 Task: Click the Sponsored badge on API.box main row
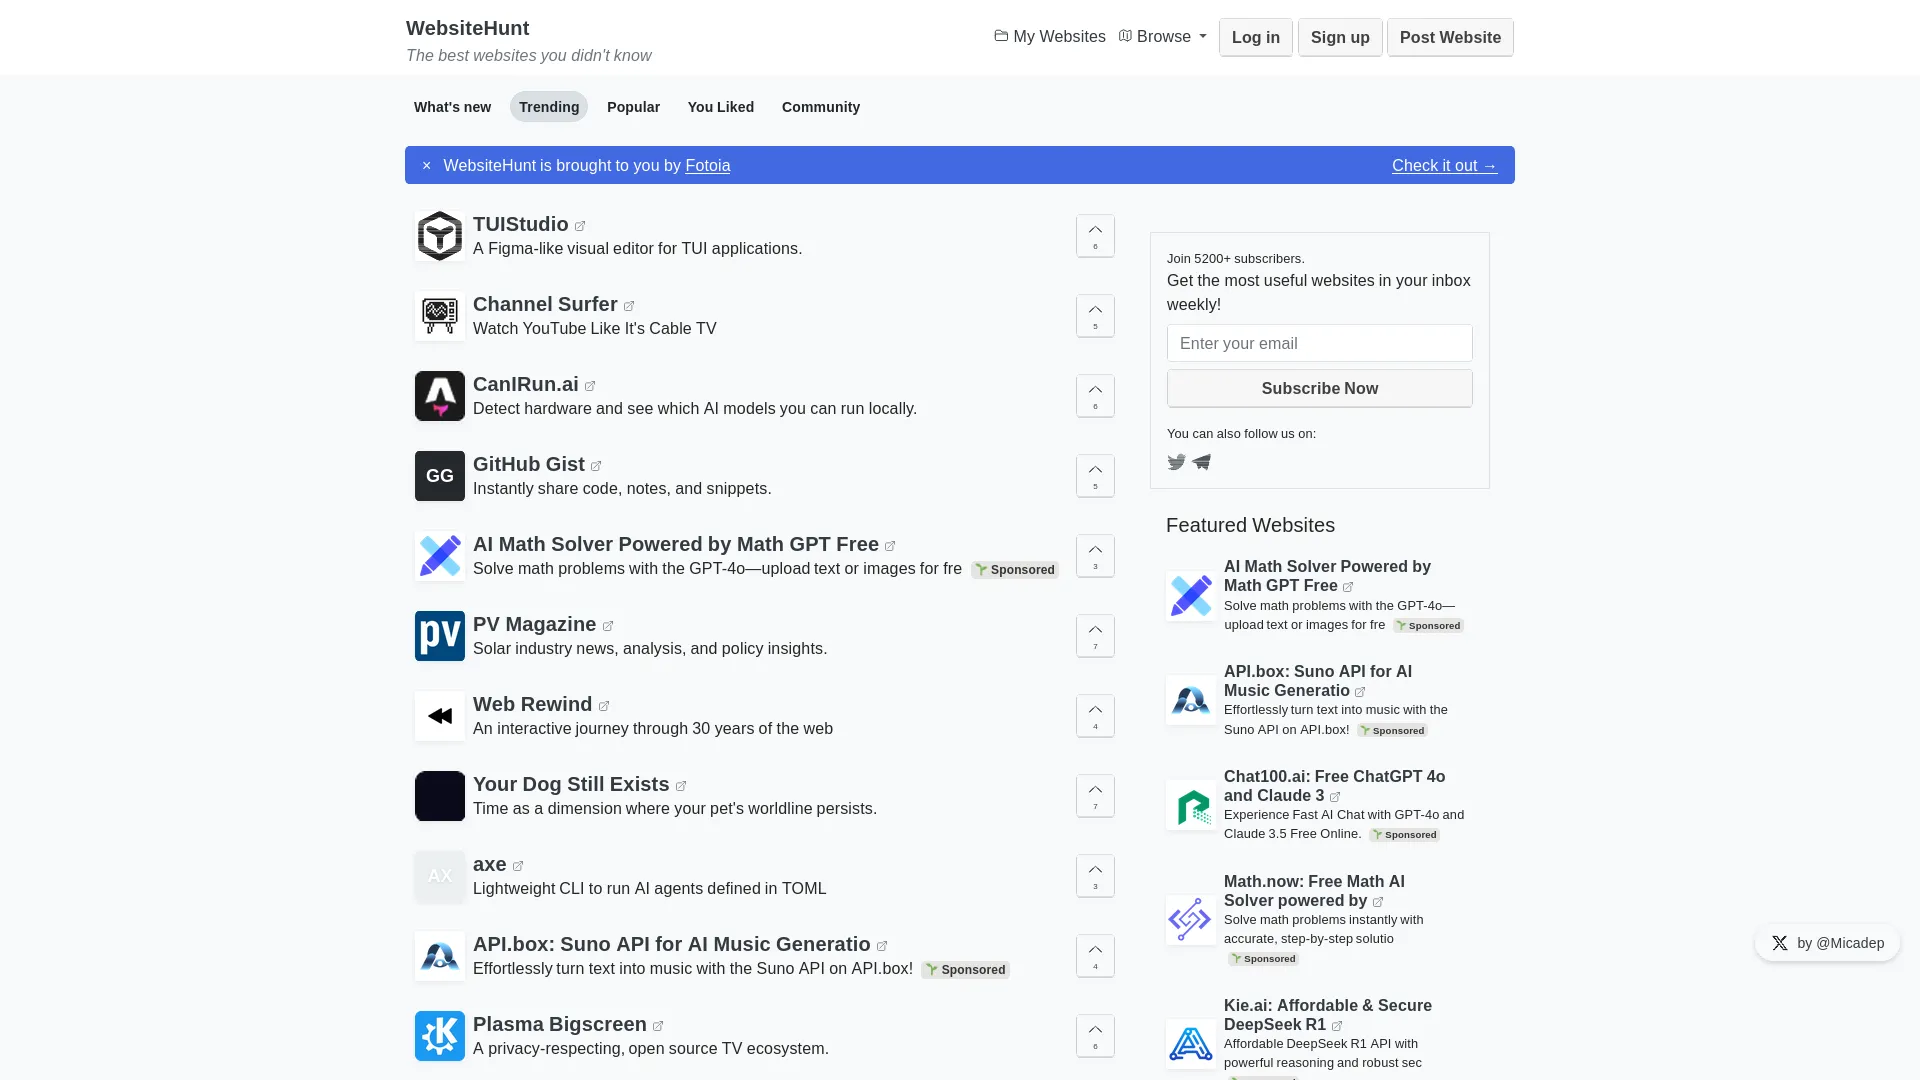pyautogui.click(x=965, y=970)
